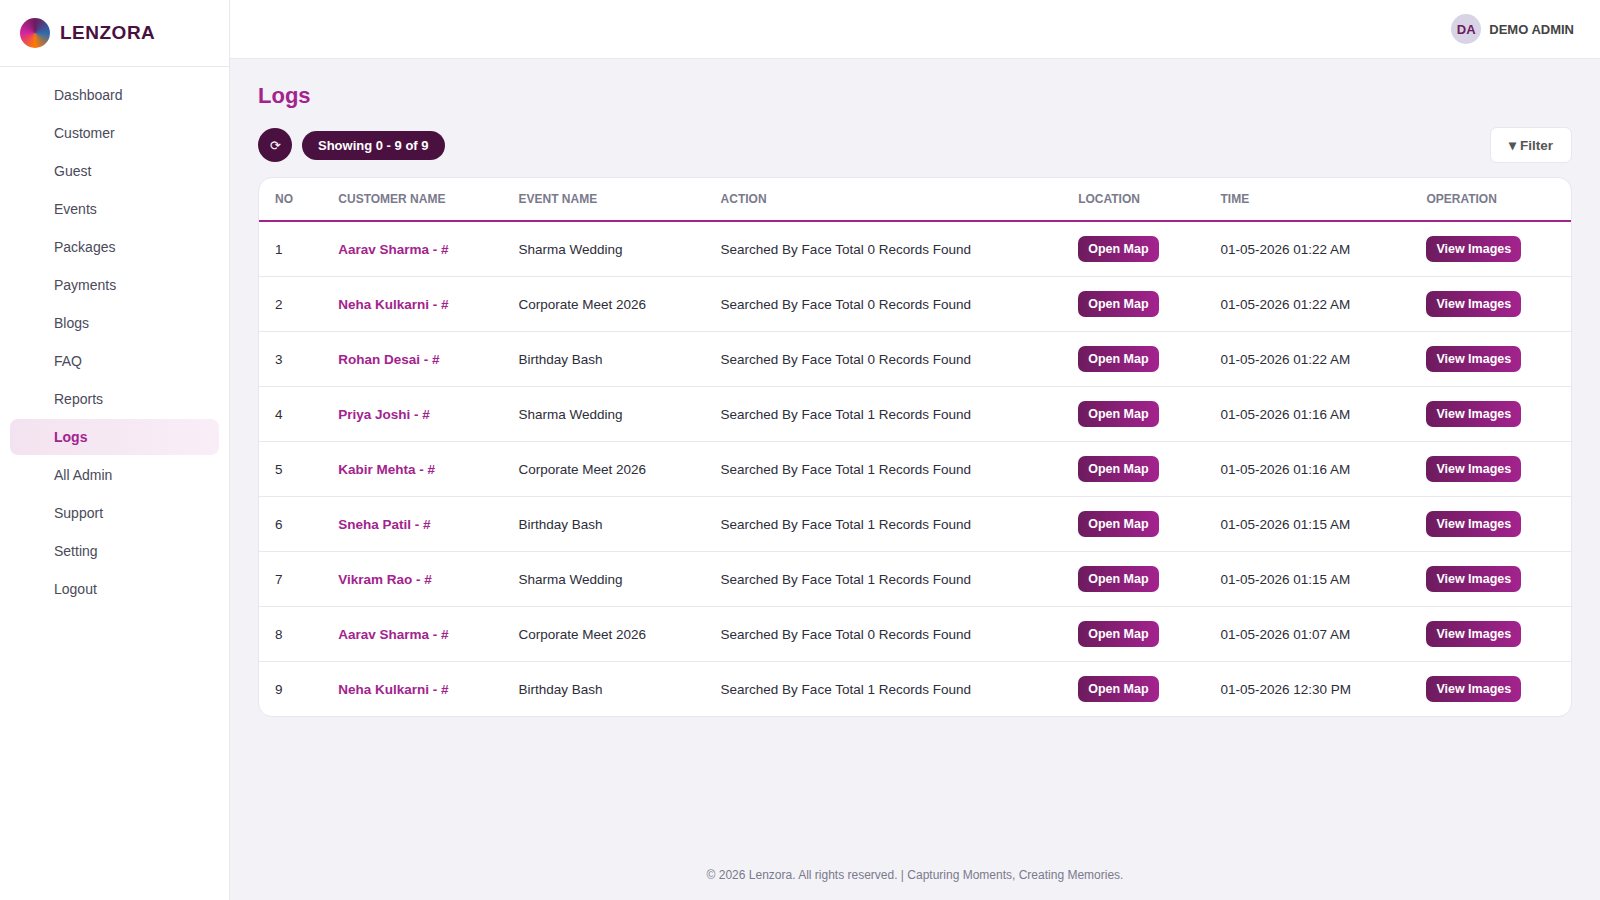View Images for row 8 Aarav Sharma
The image size is (1600, 900).
1473,634
